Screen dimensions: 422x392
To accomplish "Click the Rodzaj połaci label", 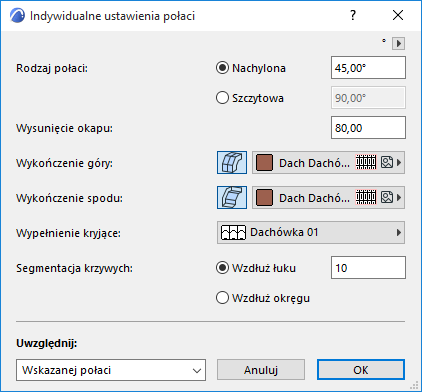I will tap(52, 68).
